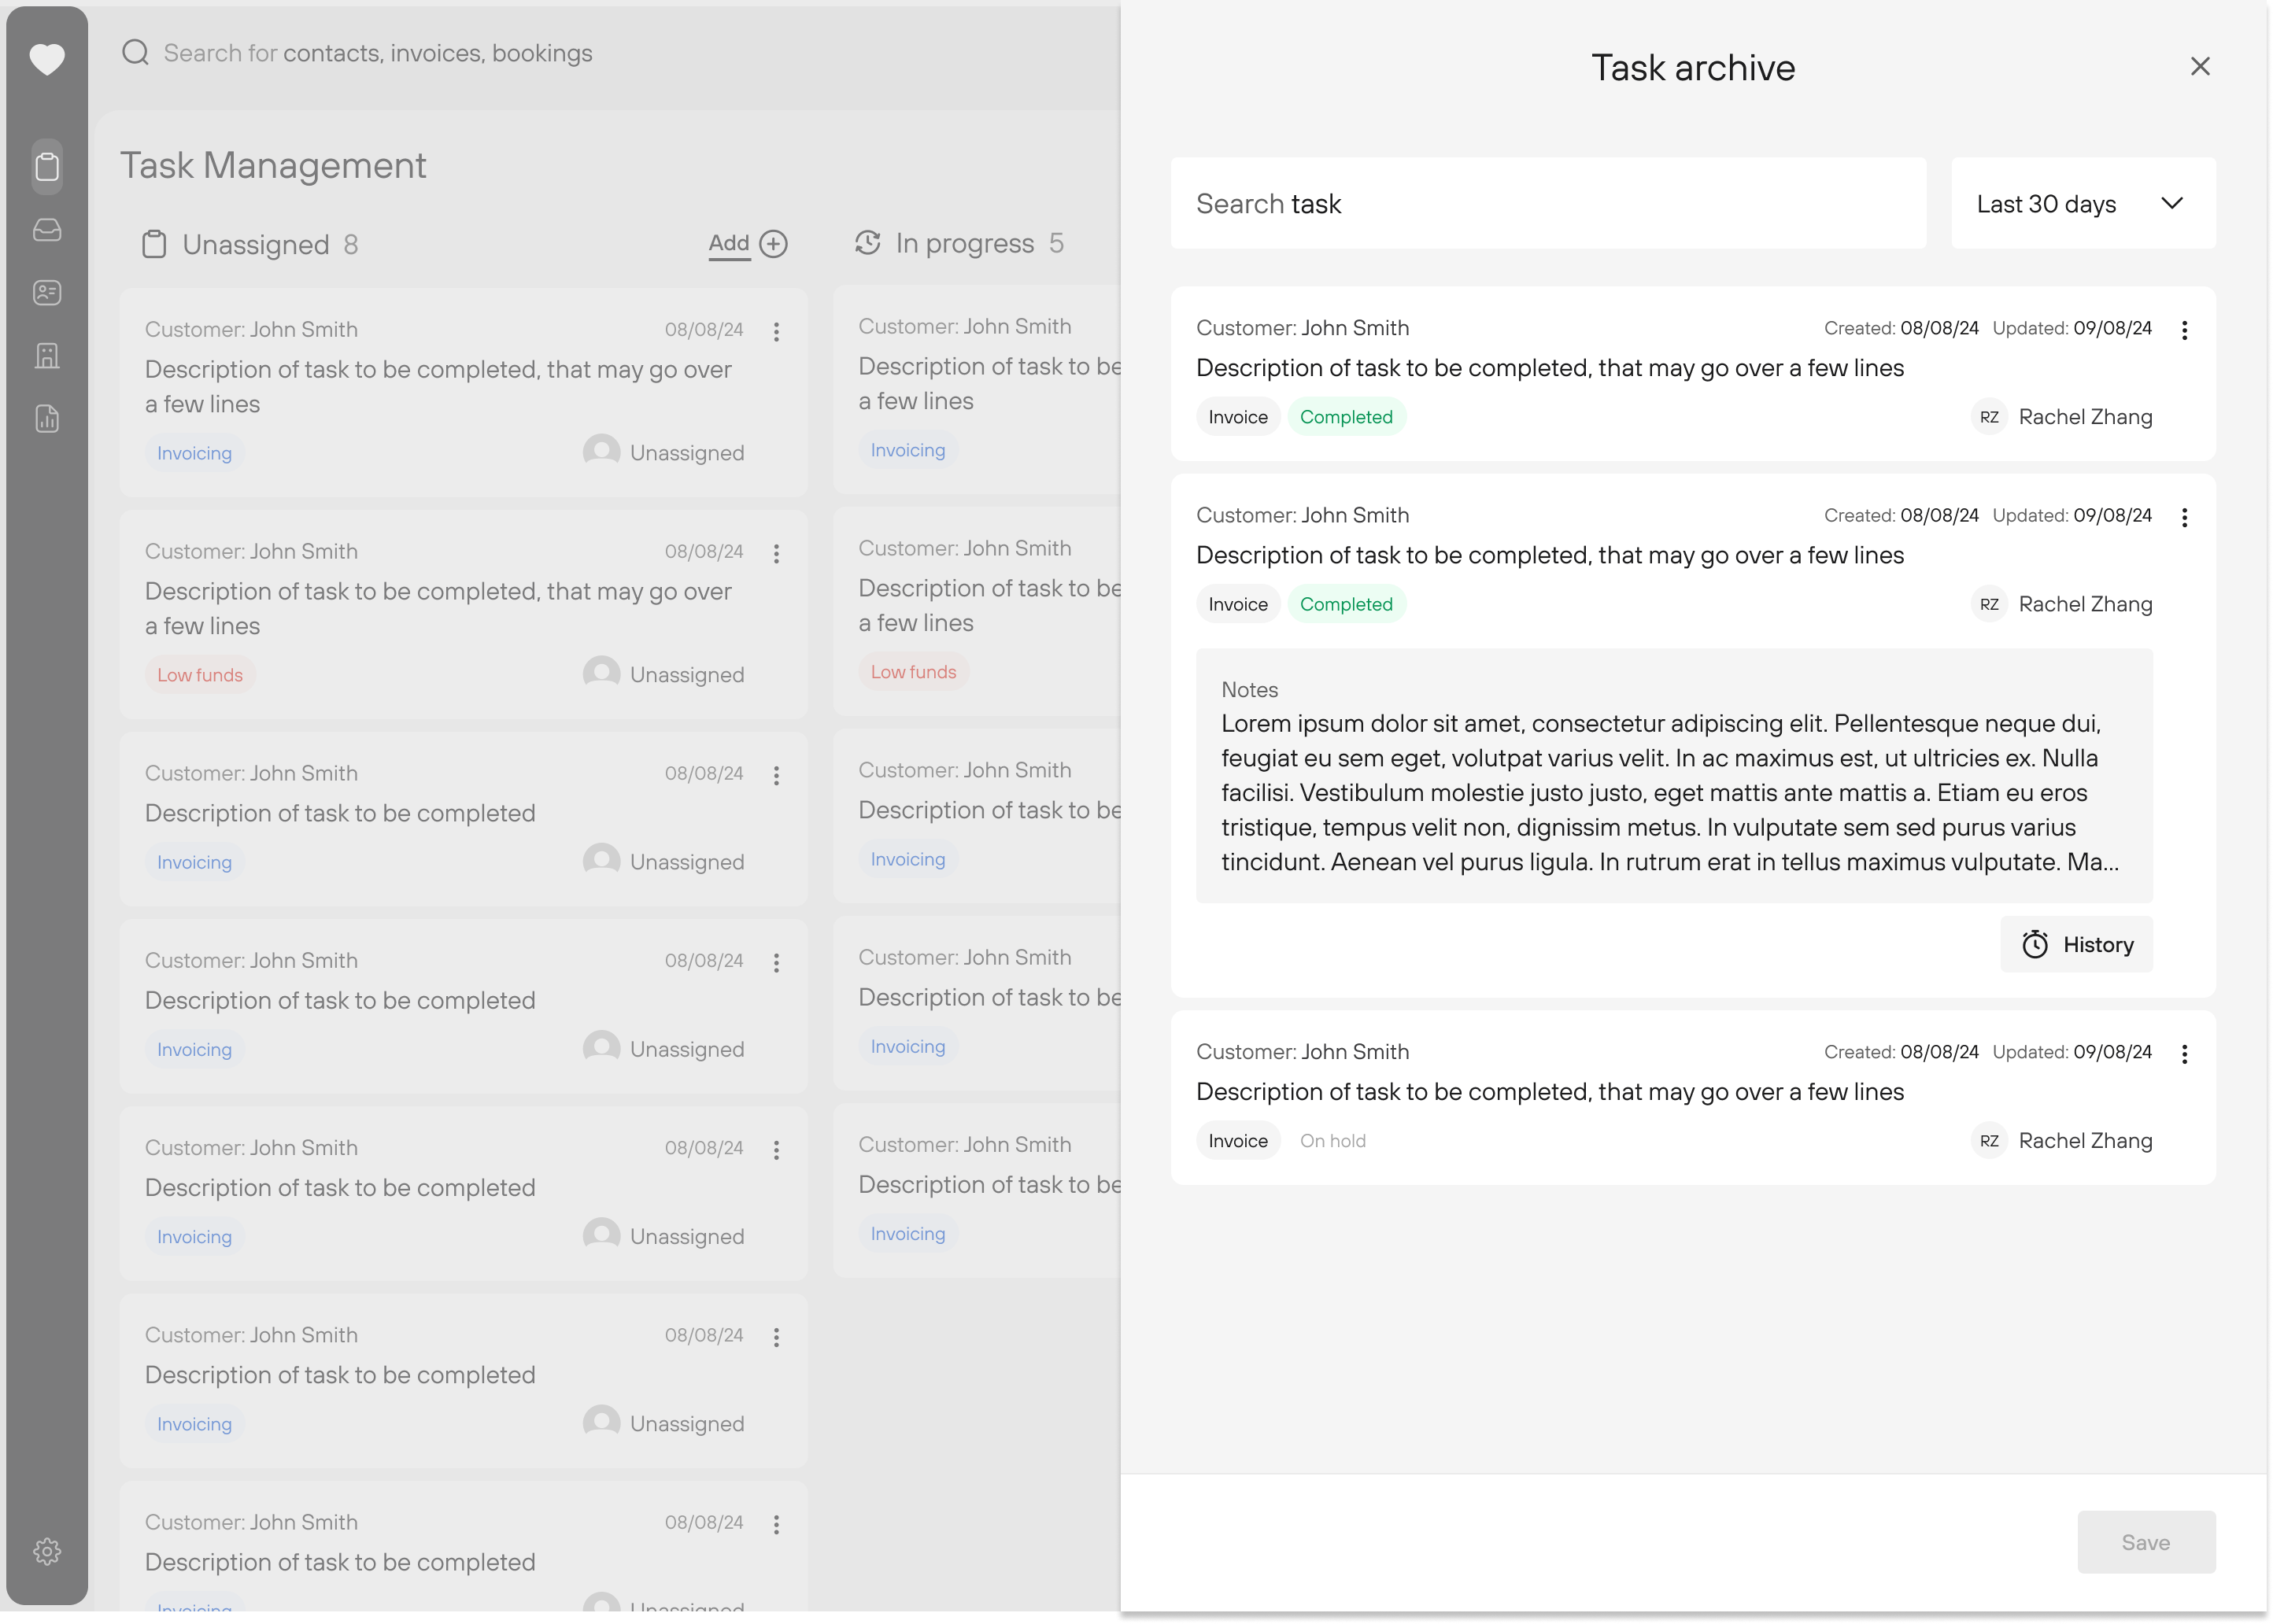Image resolution: width=2273 pixels, height=1624 pixels.
Task: Open settings gear in sidebar
Action: tap(47, 1551)
